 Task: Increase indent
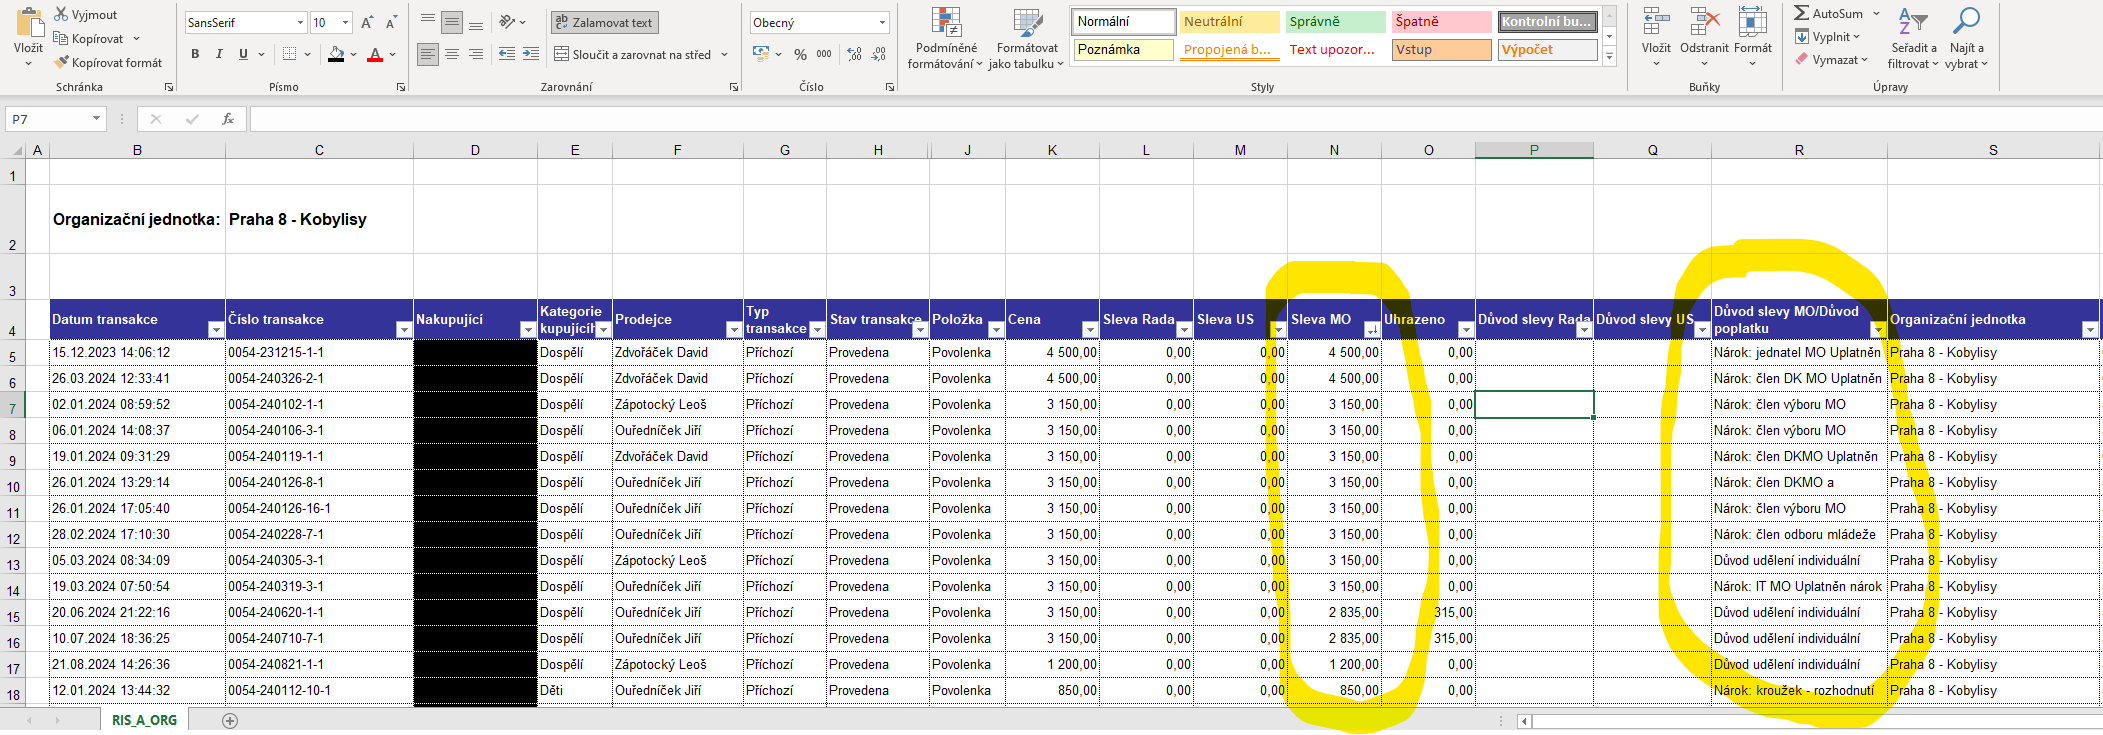point(531,54)
